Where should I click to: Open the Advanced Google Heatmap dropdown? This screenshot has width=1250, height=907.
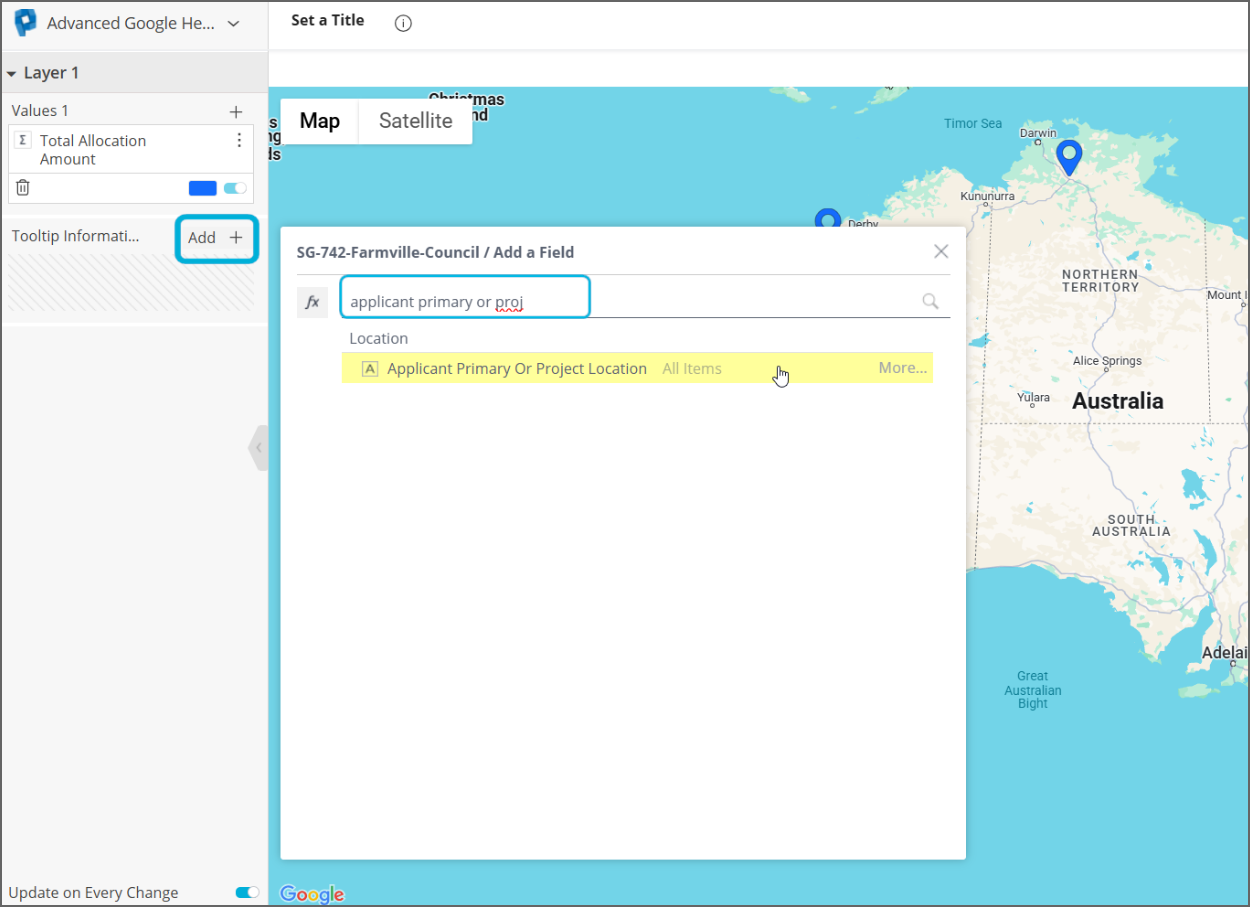pyautogui.click(x=233, y=24)
